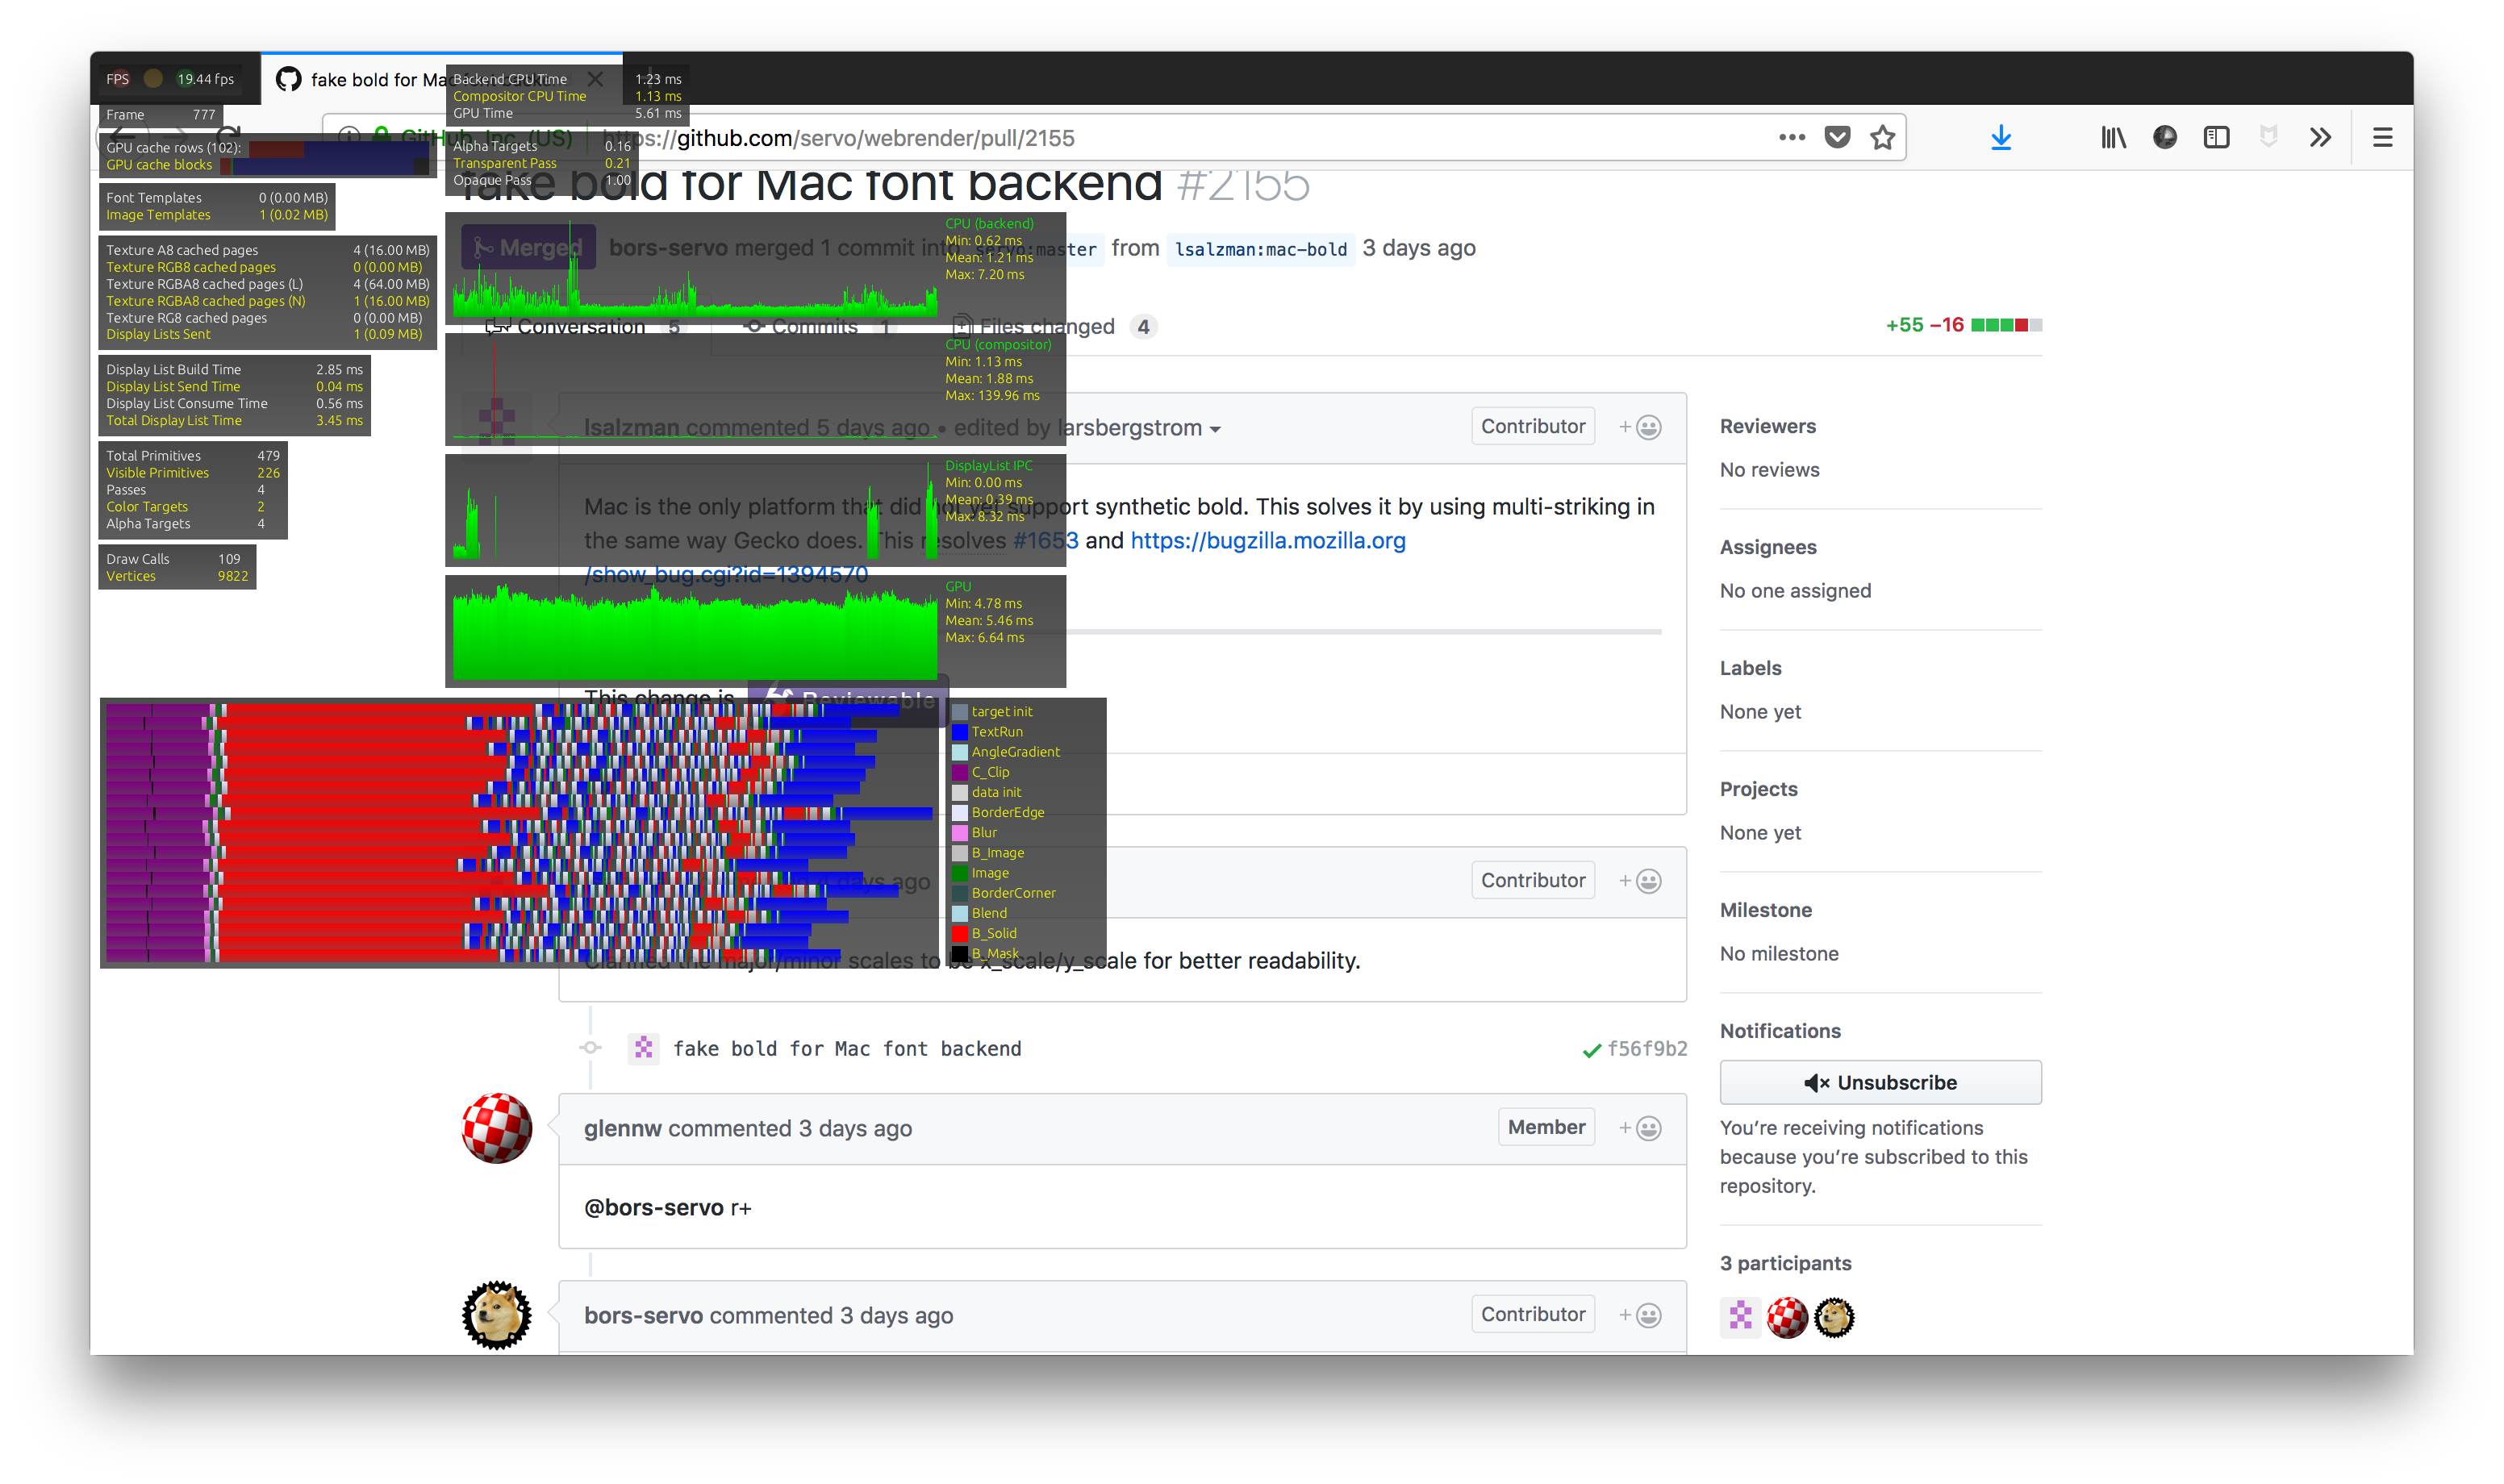Toggle the browser sidebar icon
The width and height of the screenshot is (2504, 1484).
[x=2216, y=137]
